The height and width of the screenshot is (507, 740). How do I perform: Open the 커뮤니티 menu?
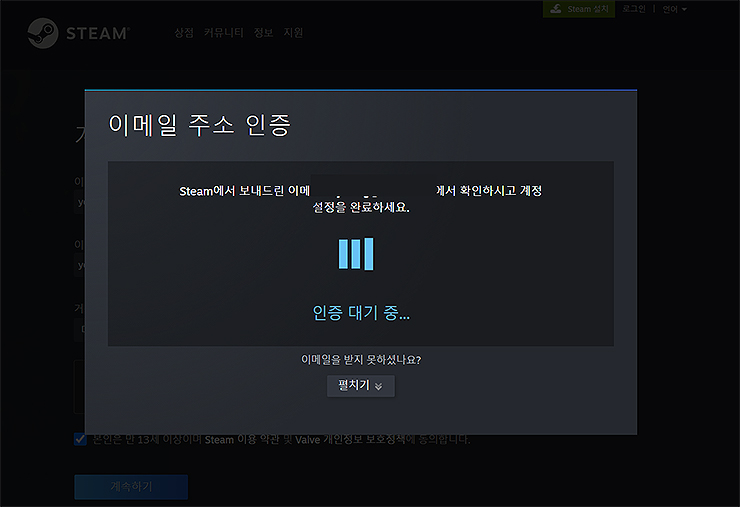pyautogui.click(x=224, y=33)
